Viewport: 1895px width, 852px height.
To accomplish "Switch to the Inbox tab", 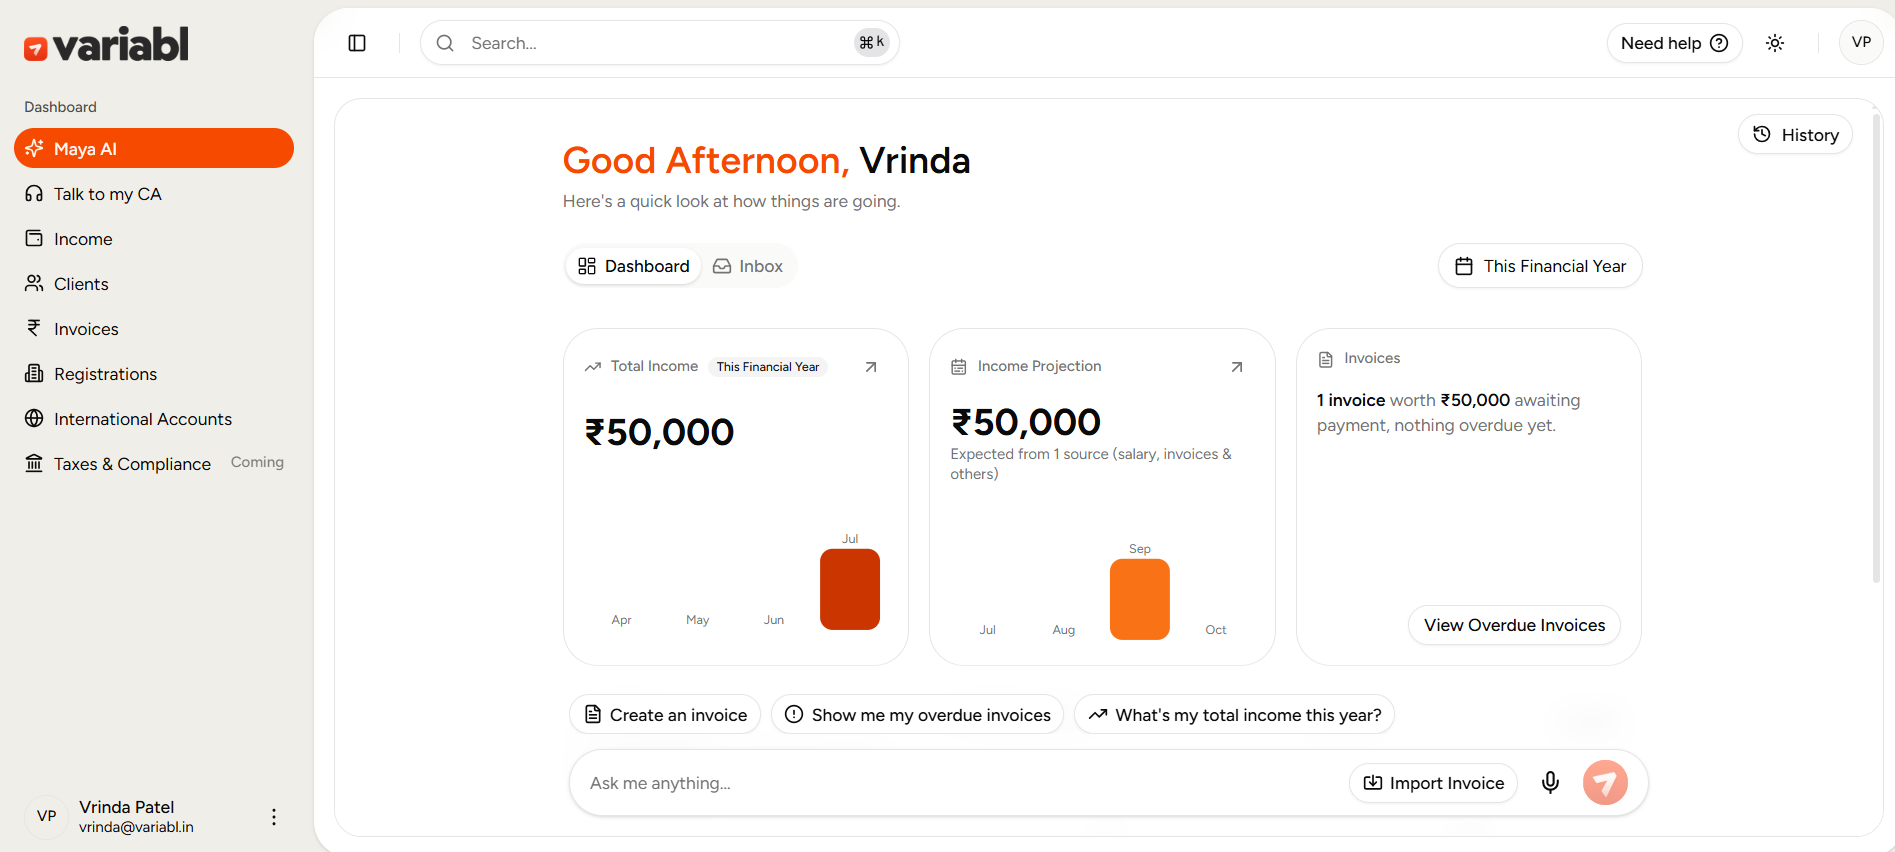I will [x=748, y=266].
